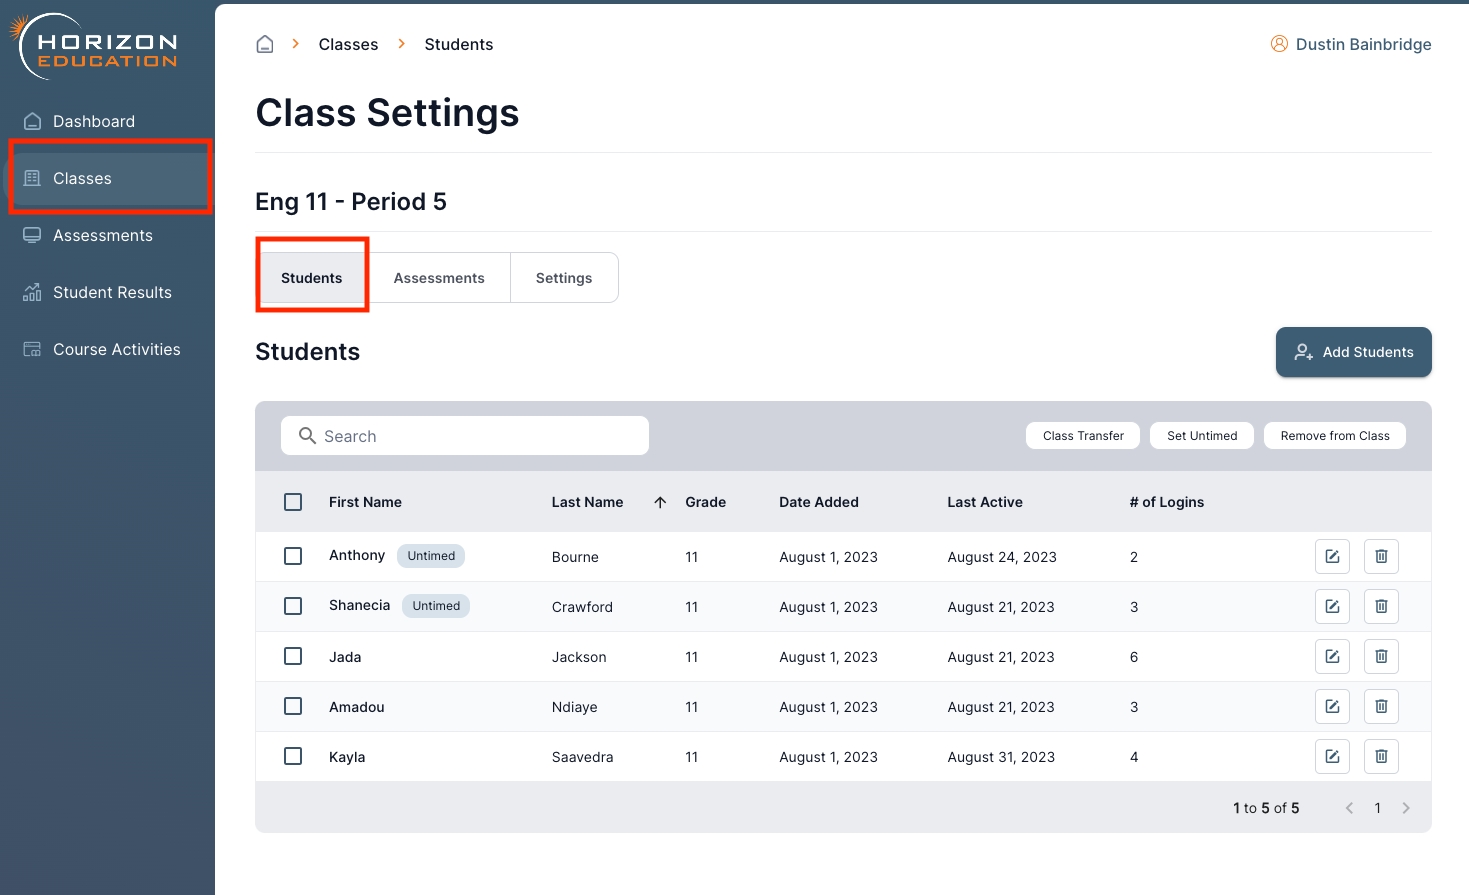This screenshot has width=1469, height=895.
Task: Edit Anthony Bourne's student record
Action: [1332, 557]
